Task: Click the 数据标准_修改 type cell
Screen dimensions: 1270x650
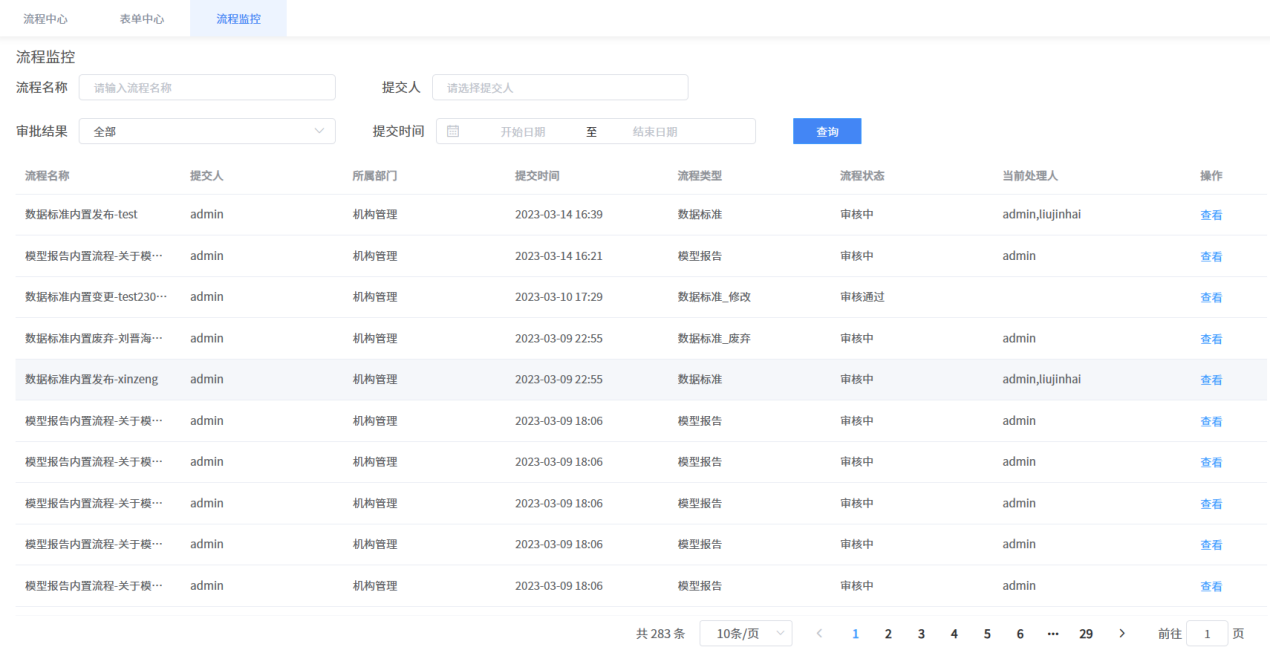Action: point(714,297)
